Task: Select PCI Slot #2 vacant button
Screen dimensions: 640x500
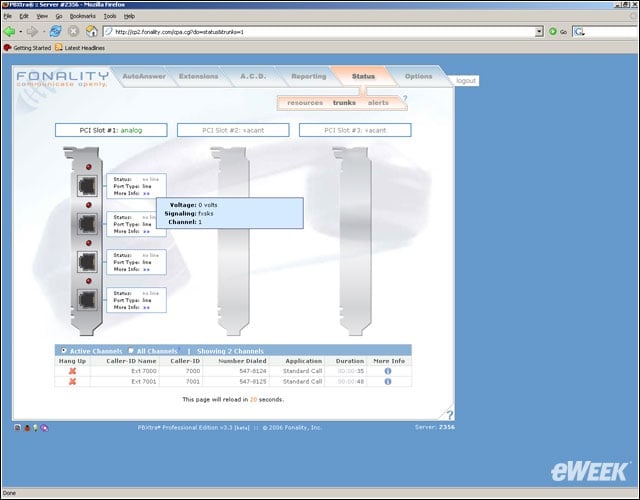Action: click(233, 130)
